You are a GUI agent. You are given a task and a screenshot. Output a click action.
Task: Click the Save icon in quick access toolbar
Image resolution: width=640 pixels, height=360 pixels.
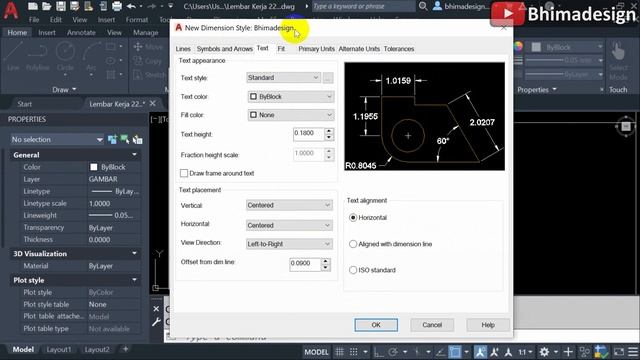point(60,6)
